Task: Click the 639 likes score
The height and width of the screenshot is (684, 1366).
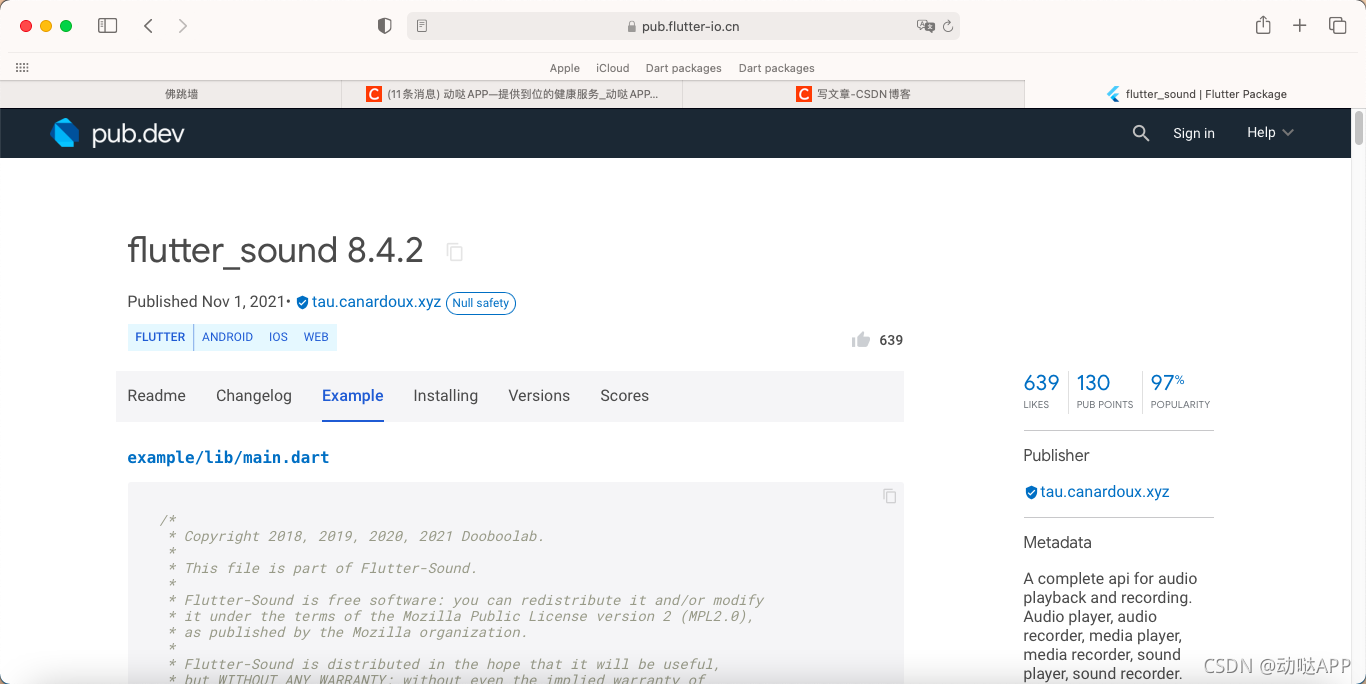Action: 1041,390
